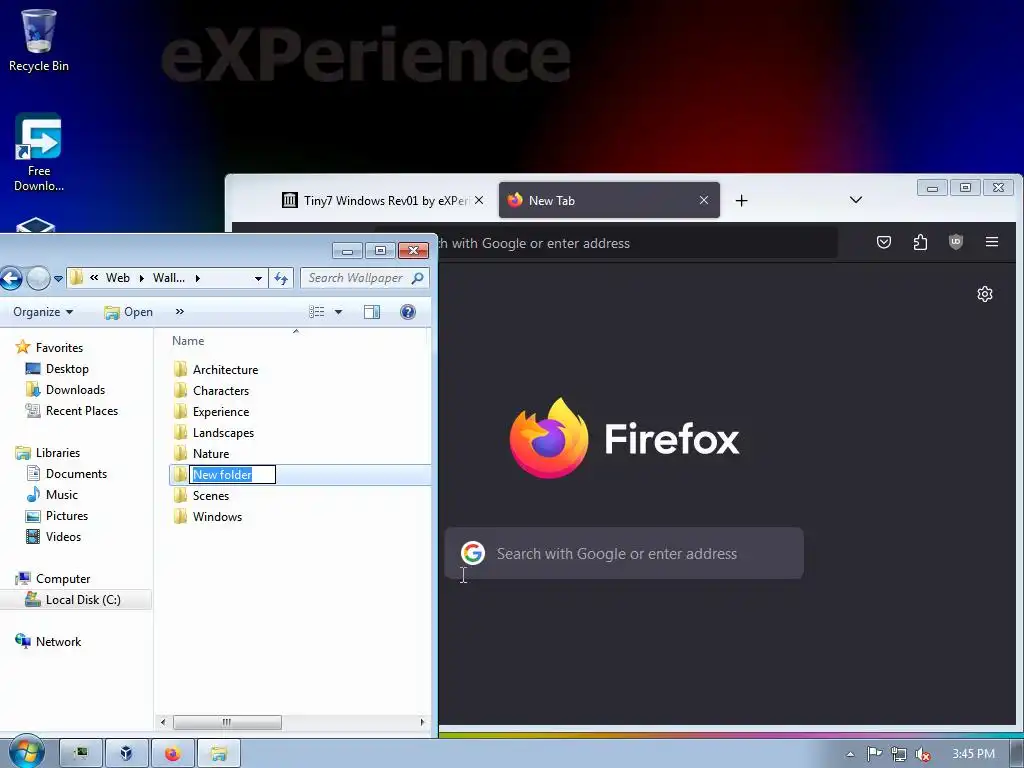The height and width of the screenshot is (768, 1024).
Task: Select the Characters folder
Action: click(x=220, y=391)
